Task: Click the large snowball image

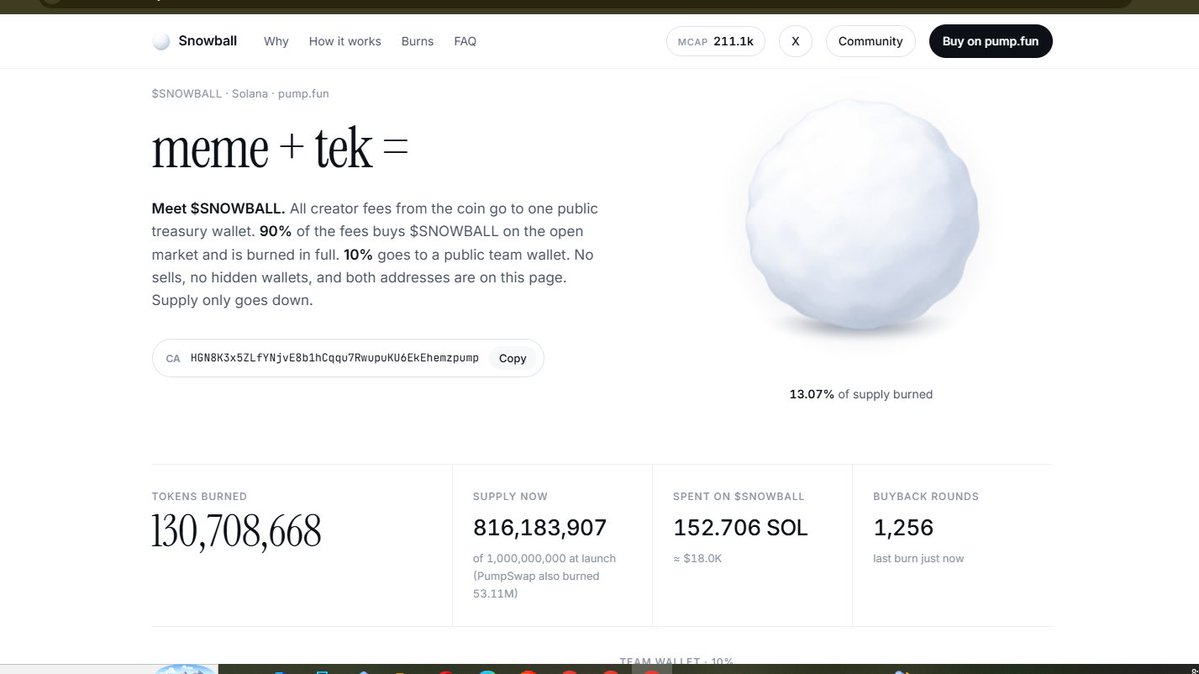Action: (862, 216)
